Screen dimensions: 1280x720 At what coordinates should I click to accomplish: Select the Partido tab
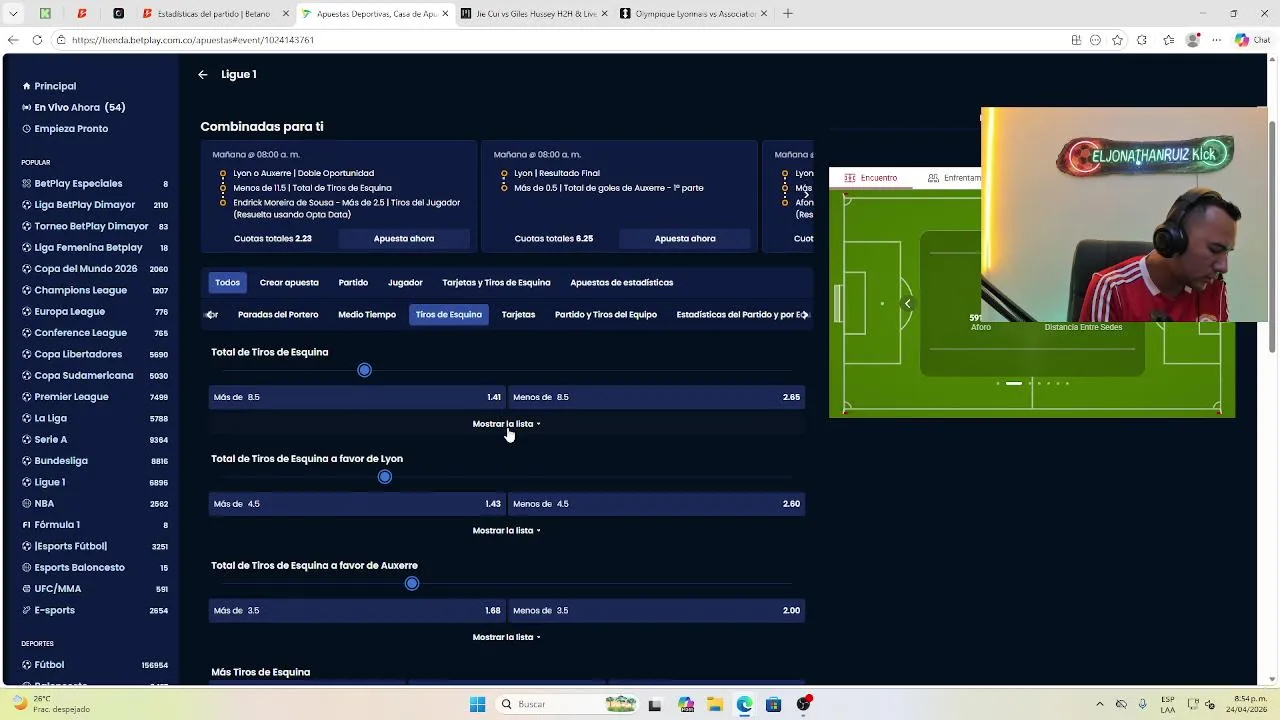[x=353, y=282]
